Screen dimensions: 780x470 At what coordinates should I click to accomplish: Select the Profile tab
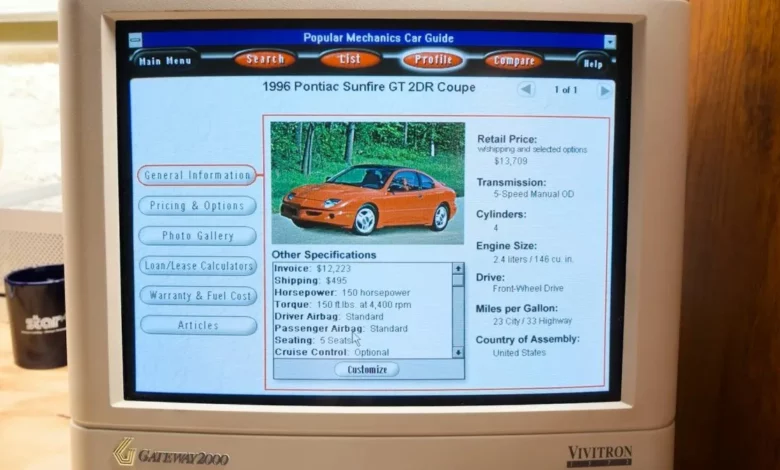point(432,60)
